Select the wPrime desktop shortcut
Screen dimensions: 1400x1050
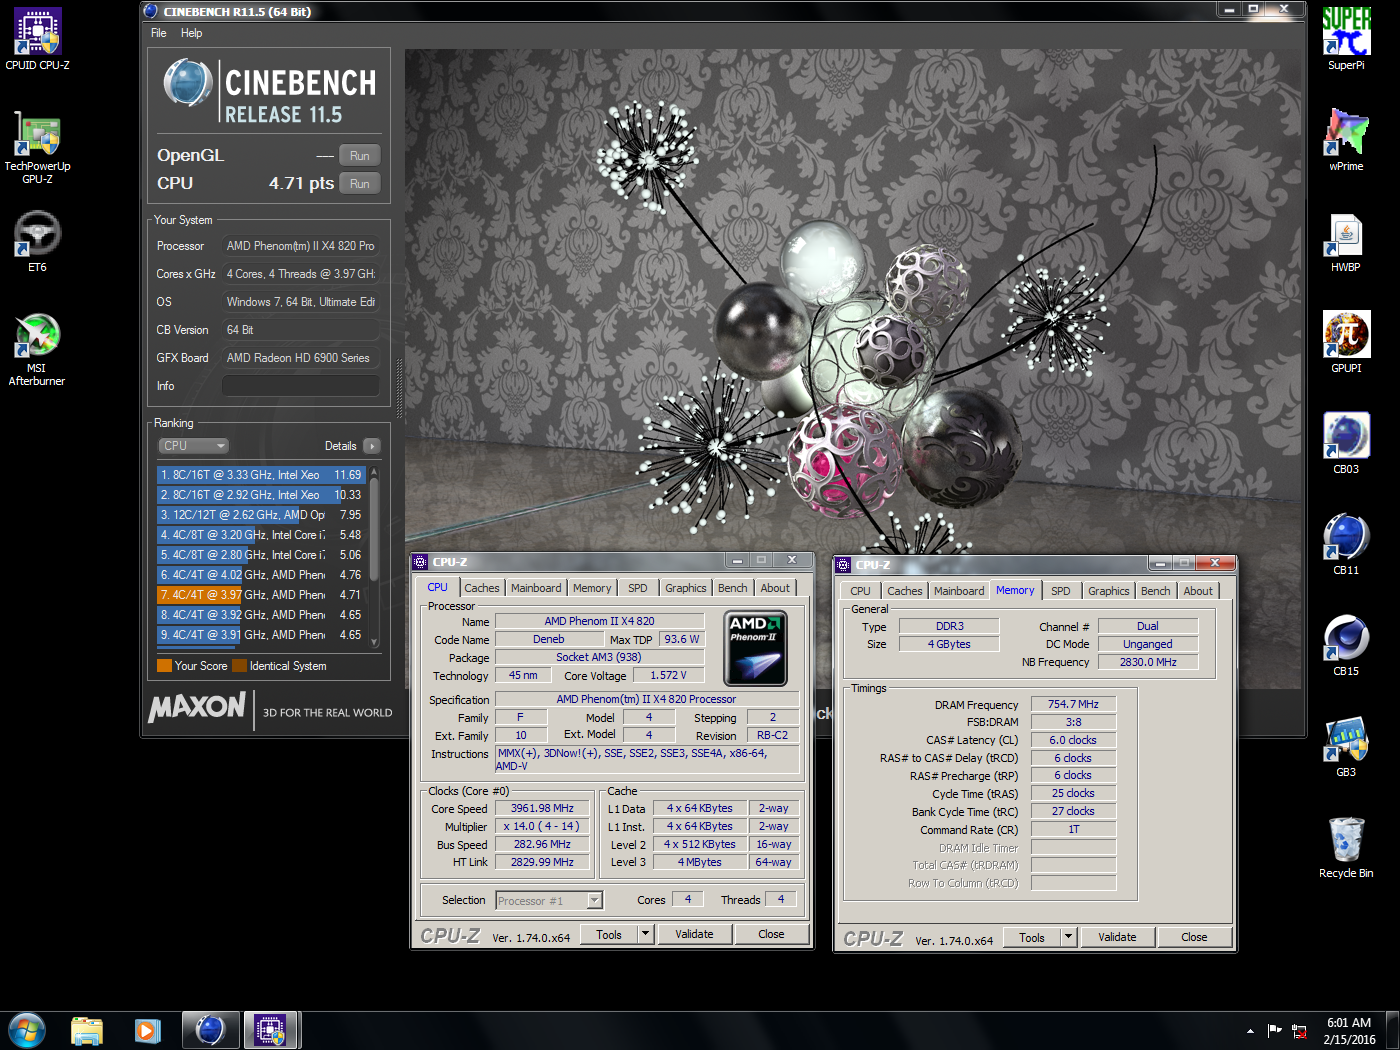pyautogui.click(x=1346, y=140)
